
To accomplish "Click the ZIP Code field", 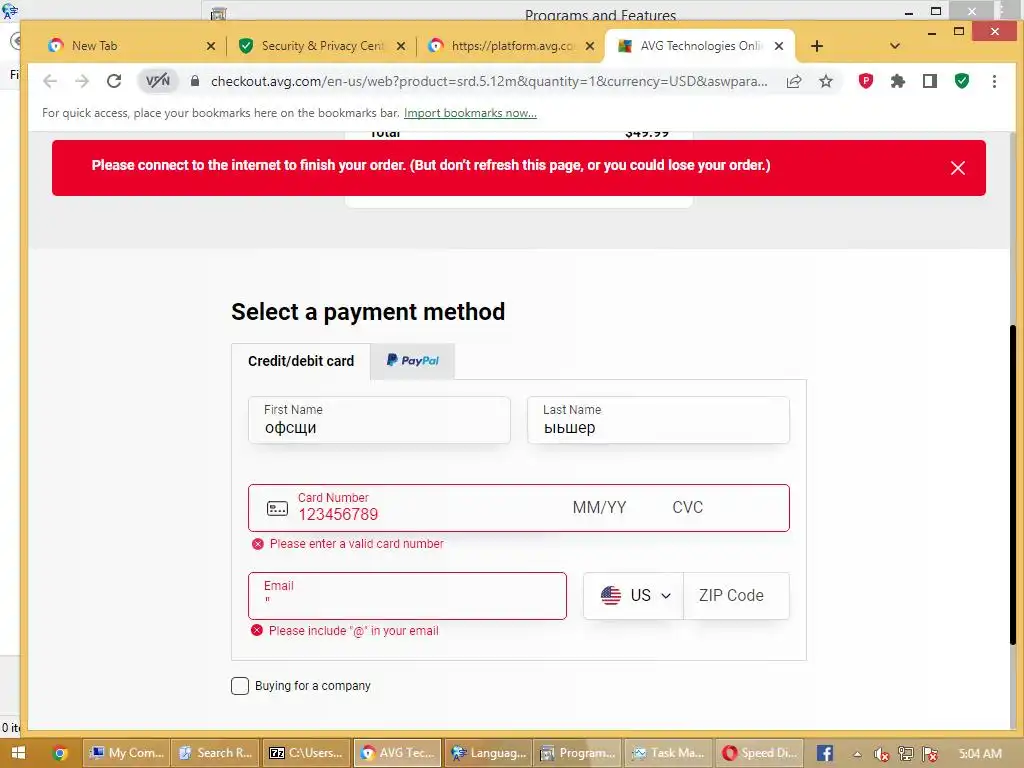I will coord(736,596).
